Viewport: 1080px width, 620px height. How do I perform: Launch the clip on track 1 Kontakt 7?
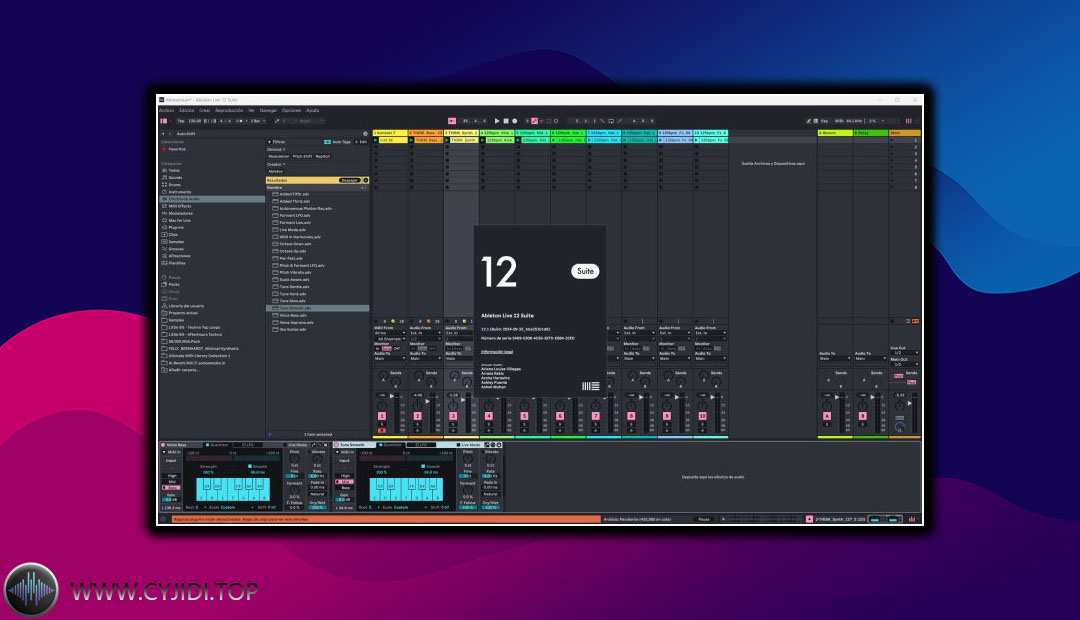coord(376,140)
